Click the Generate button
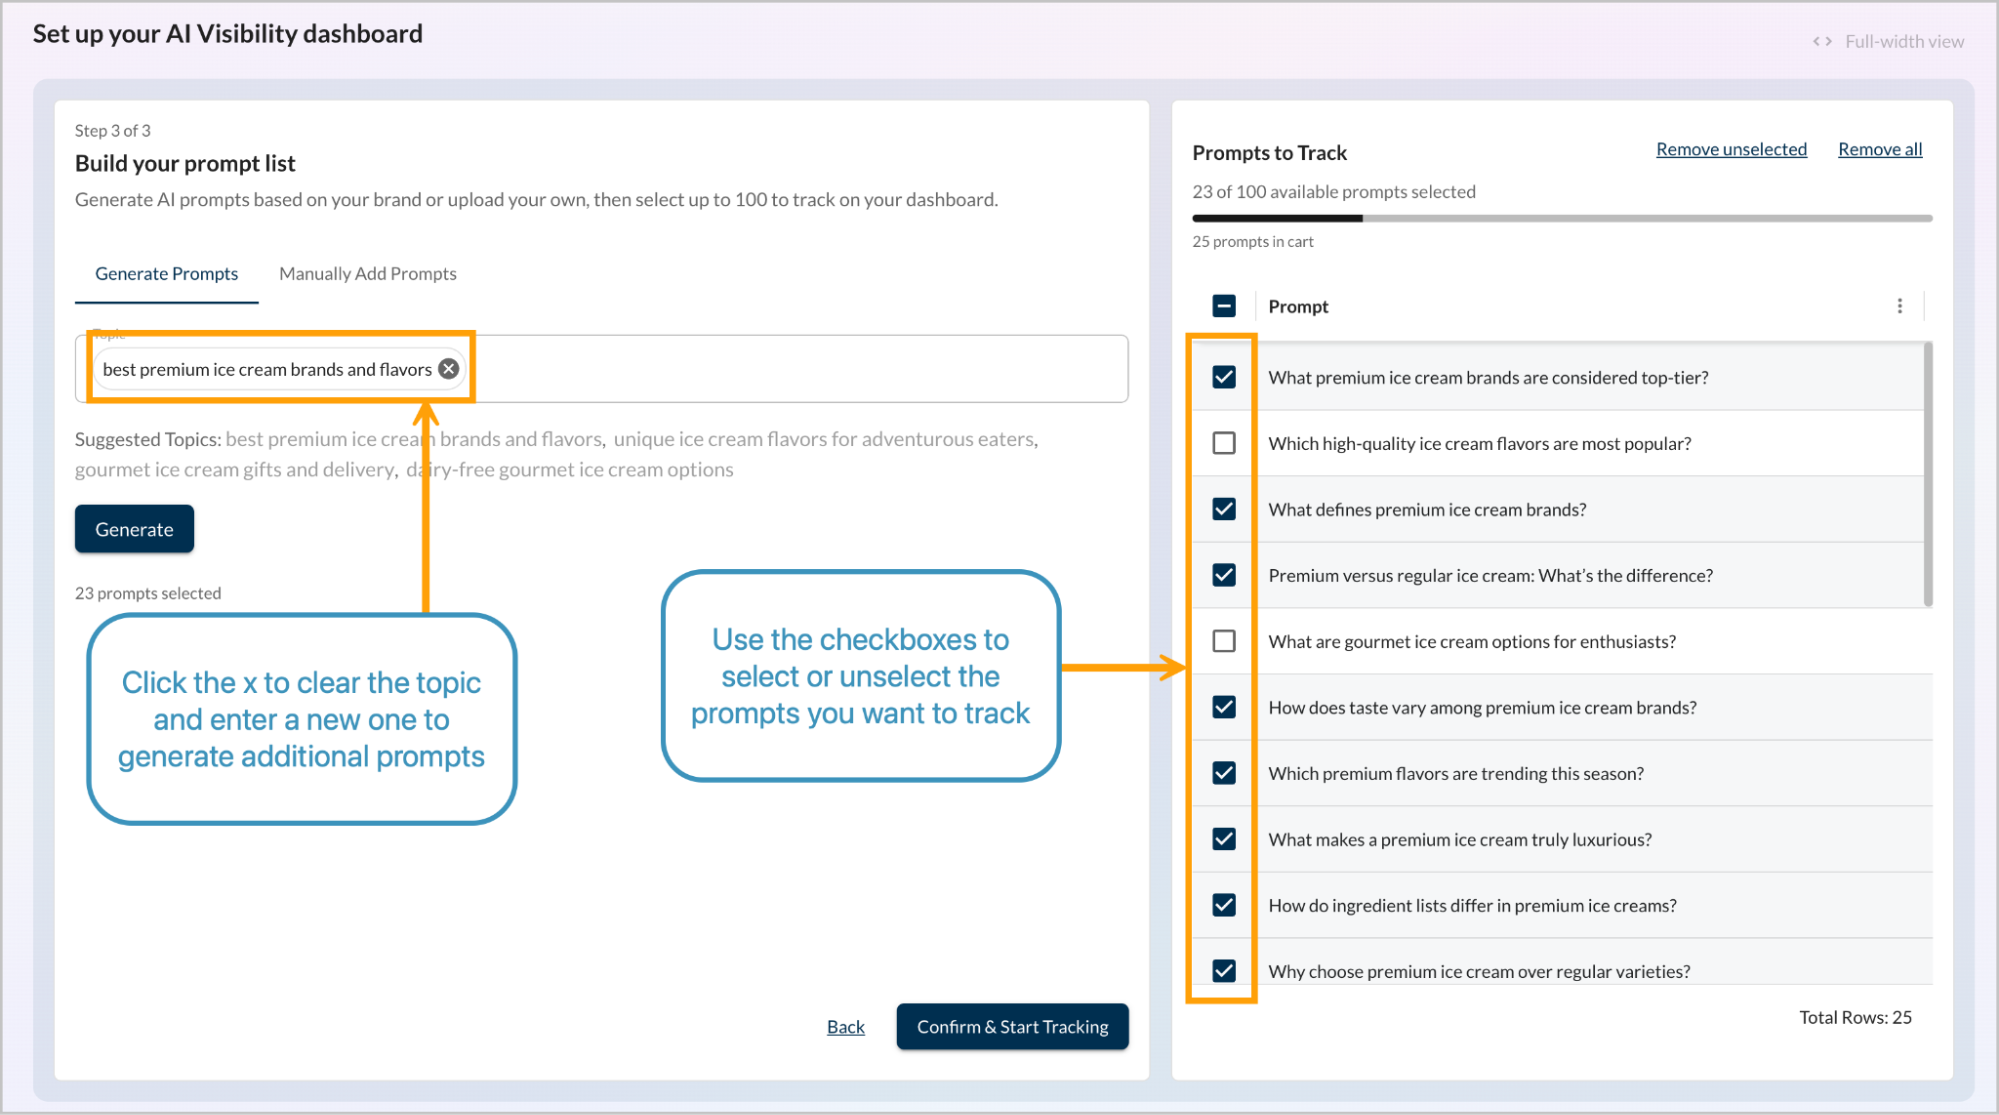1999x1115 pixels. coord(134,529)
